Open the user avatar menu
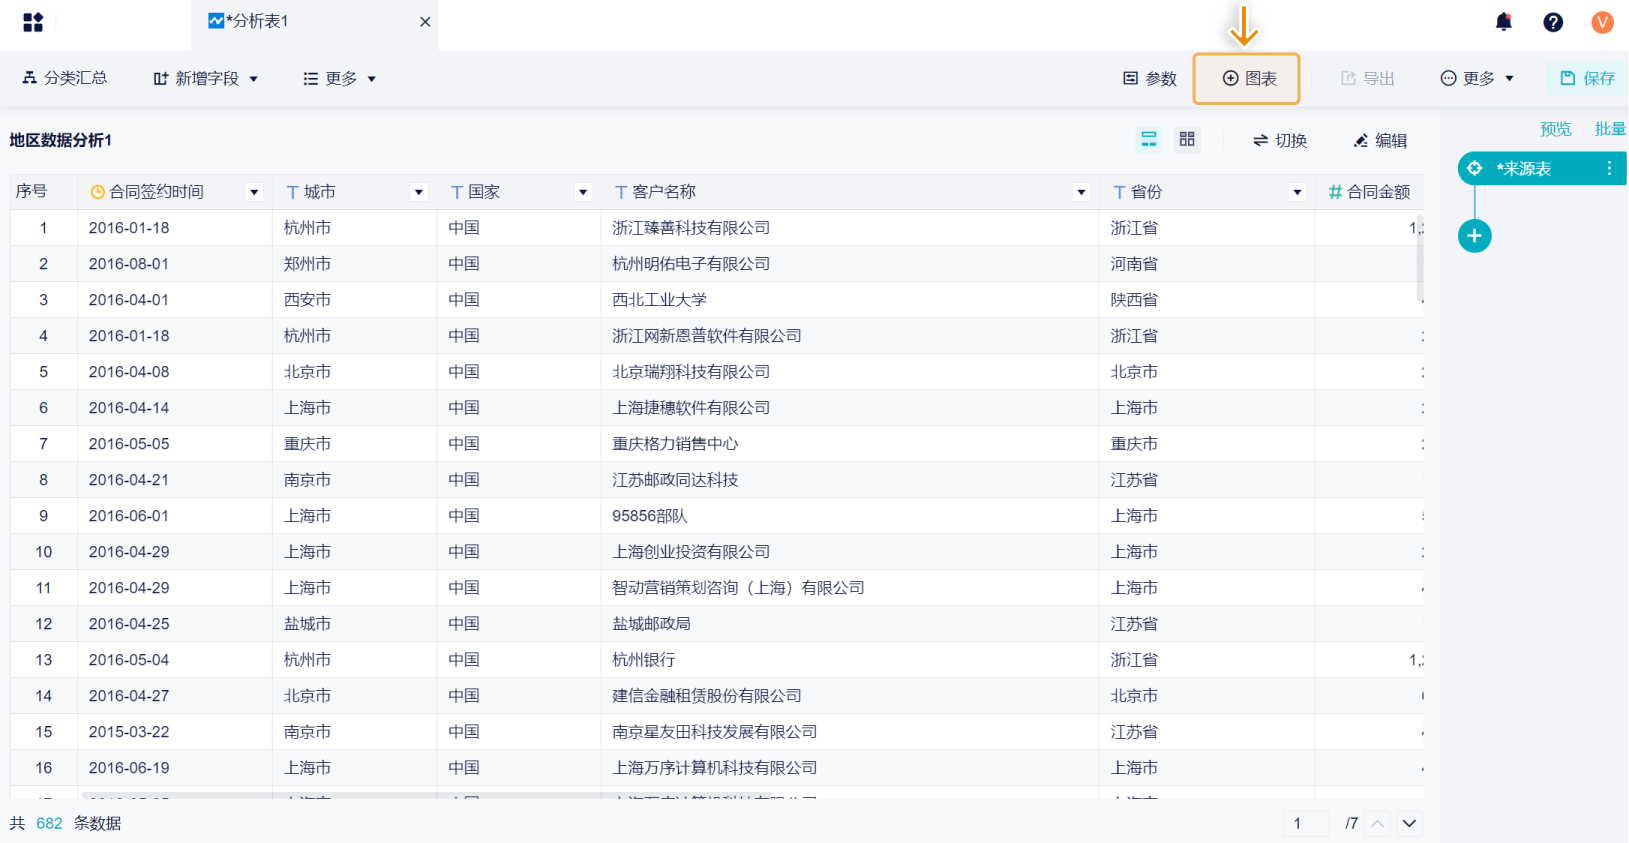This screenshot has height=843, width=1629. click(x=1602, y=22)
